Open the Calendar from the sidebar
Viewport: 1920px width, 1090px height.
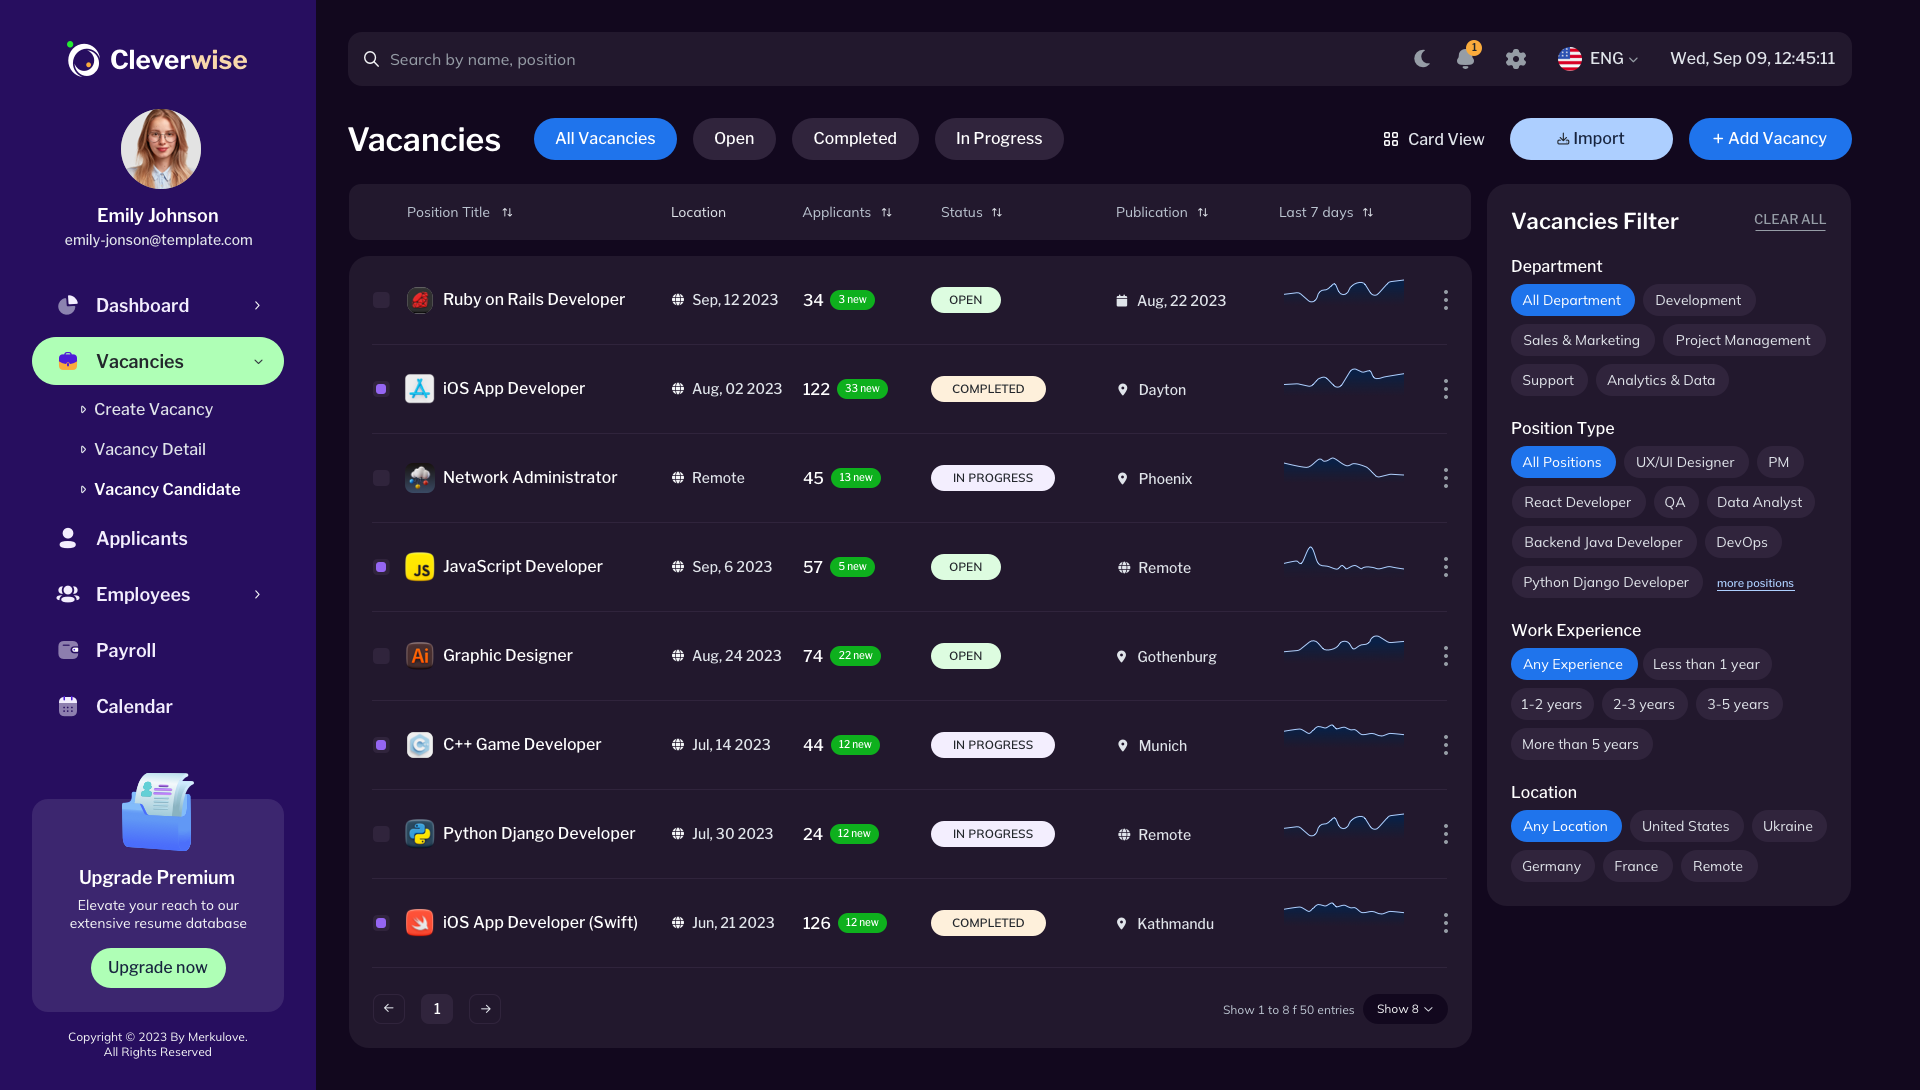[x=133, y=706]
